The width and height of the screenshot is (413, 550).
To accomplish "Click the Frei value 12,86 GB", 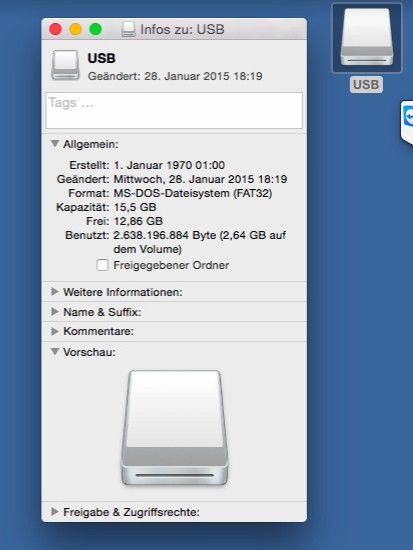I will 138,221.
